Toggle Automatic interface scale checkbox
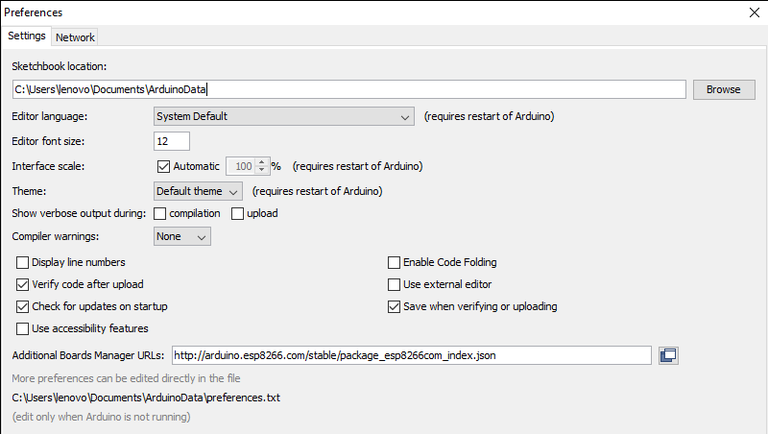Screen dimensions: 768x434 pyautogui.click(x=165, y=166)
